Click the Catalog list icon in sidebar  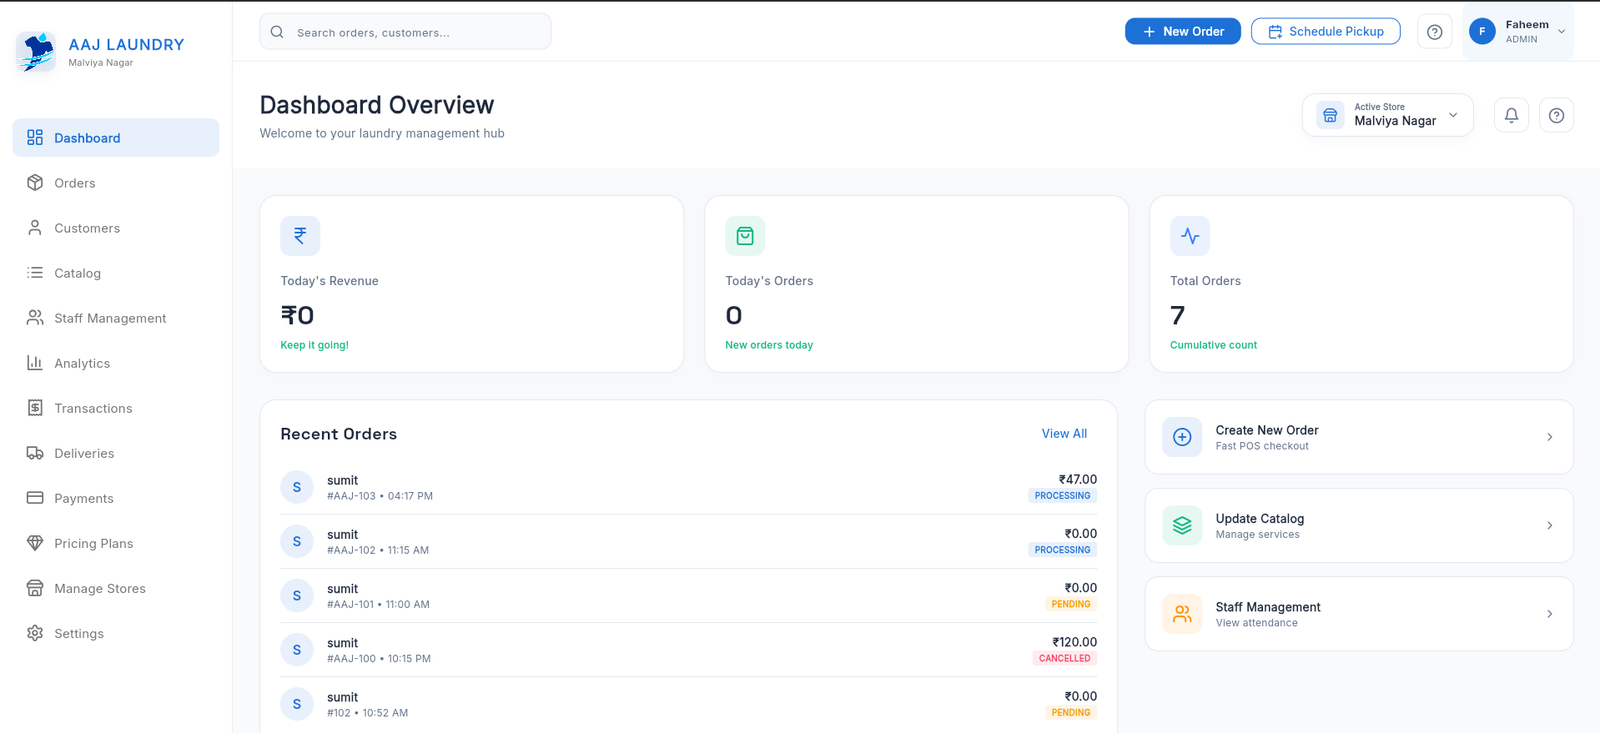(x=35, y=273)
